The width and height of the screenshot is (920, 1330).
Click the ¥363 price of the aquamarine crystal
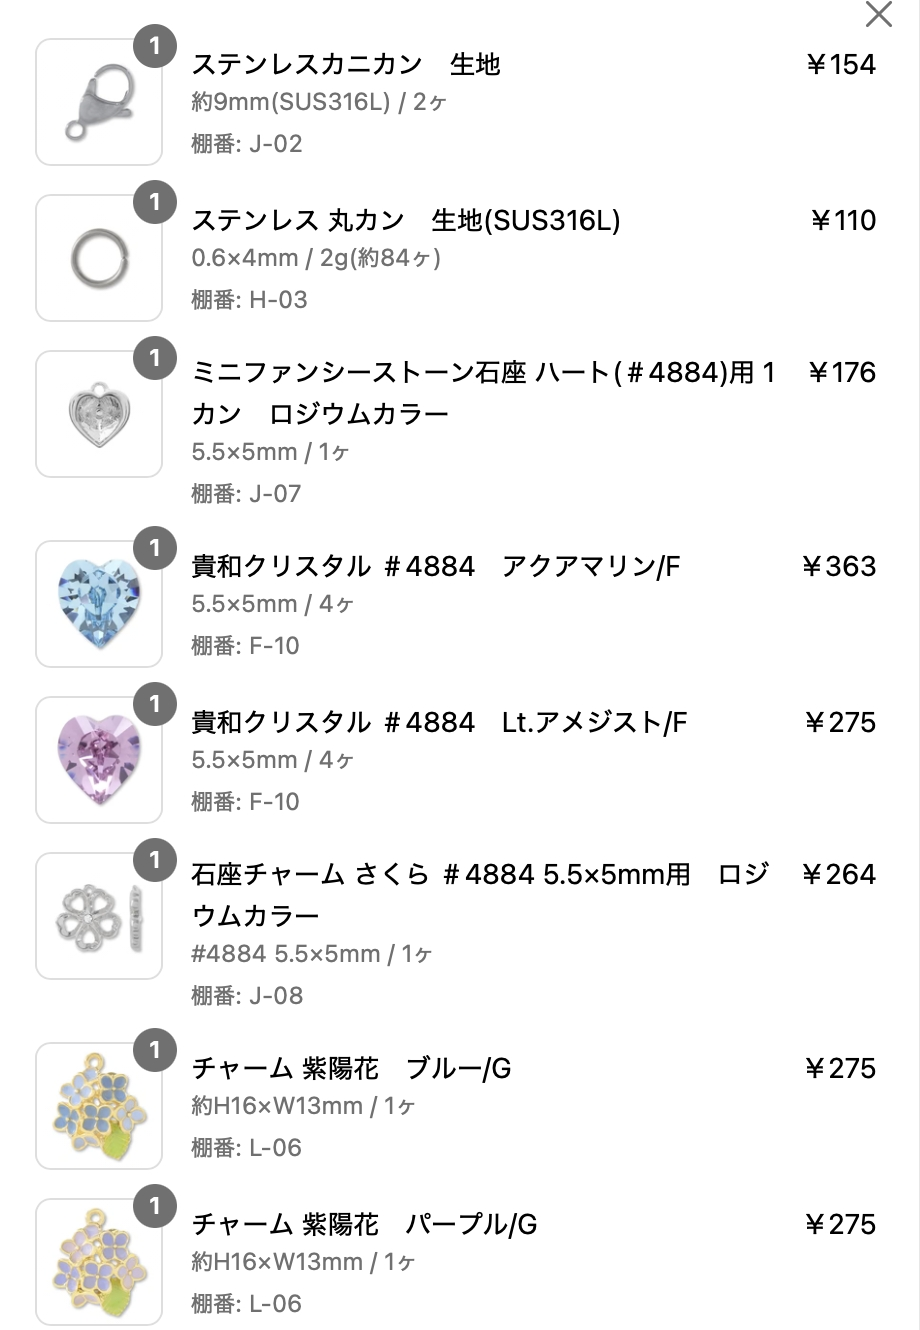tap(839, 567)
